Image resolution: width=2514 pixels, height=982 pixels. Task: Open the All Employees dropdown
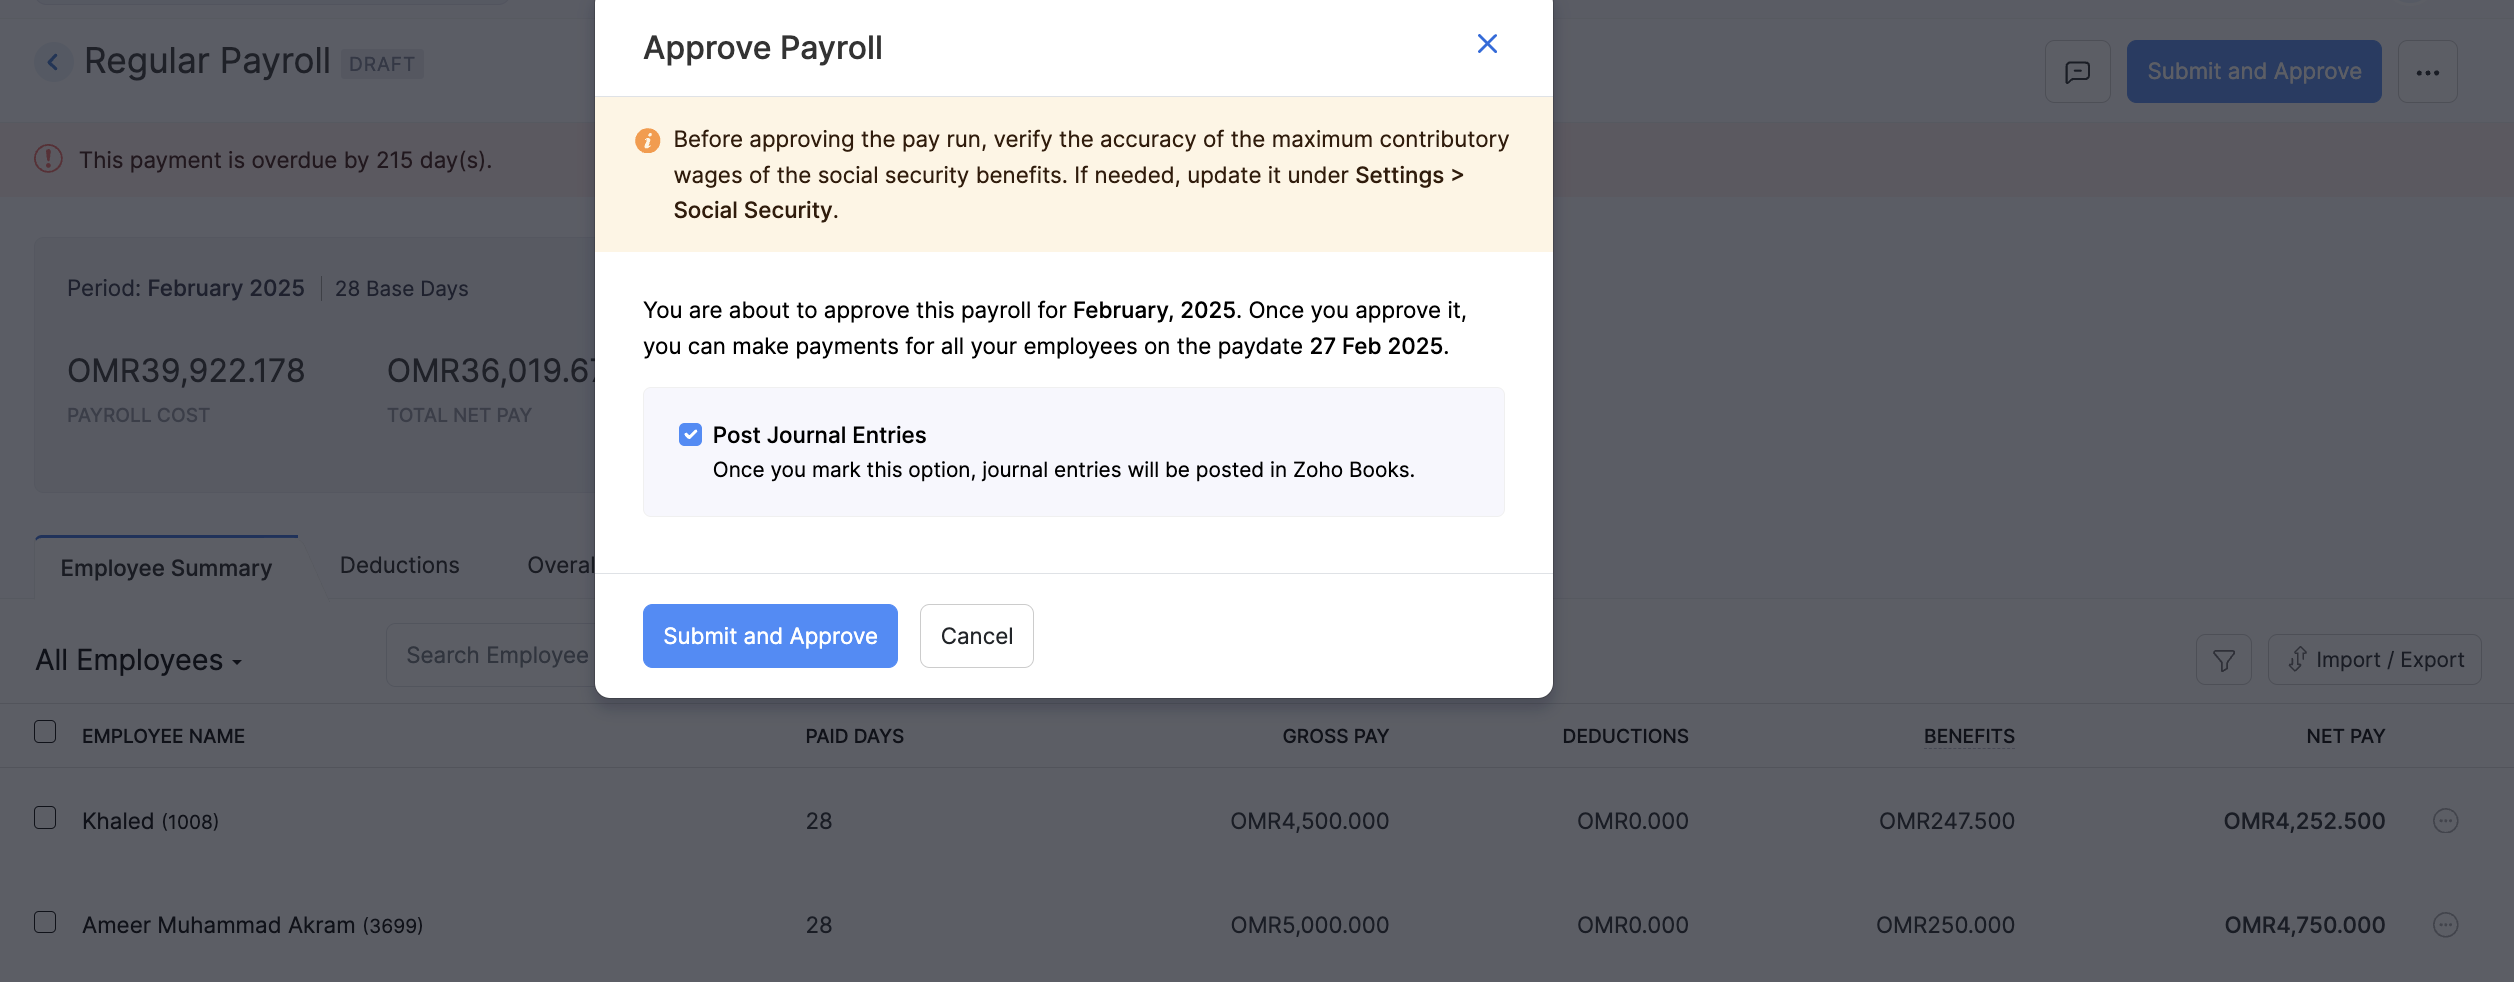point(138,659)
